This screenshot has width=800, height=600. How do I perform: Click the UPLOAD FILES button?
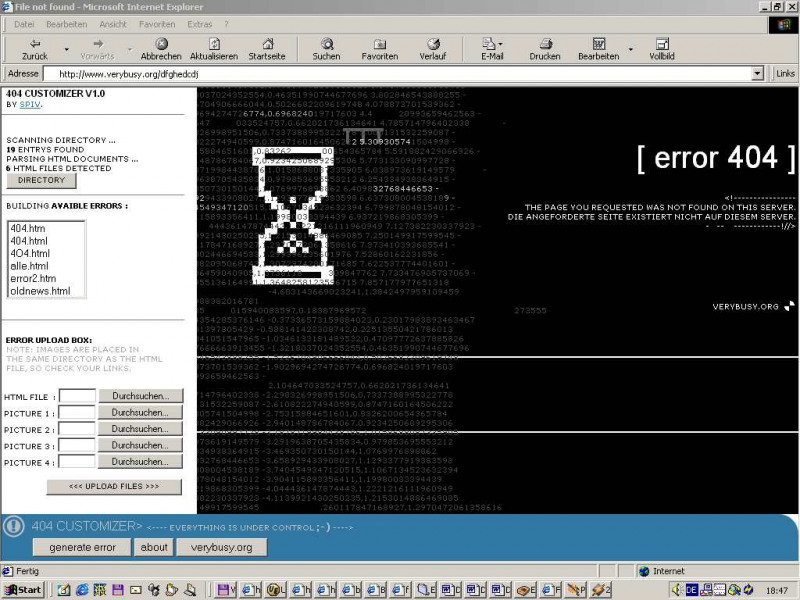(114, 487)
